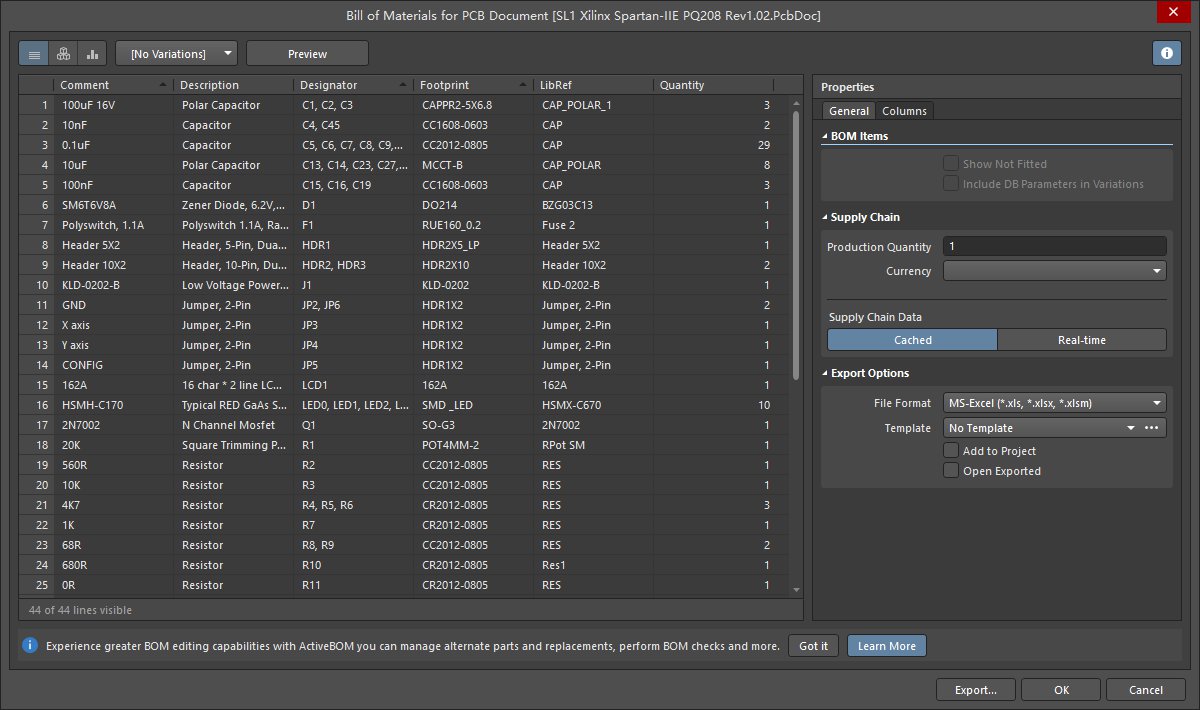Image resolution: width=1200 pixels, height=710 pixels.
Task: Click the Res1 LibRef cell
Action: pyautogui.click(x=593, y=565)
